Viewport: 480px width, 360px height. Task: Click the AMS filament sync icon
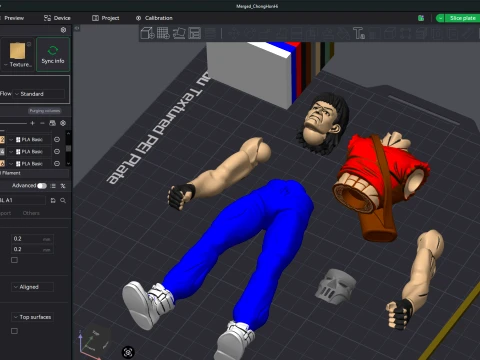click(52, 123)
